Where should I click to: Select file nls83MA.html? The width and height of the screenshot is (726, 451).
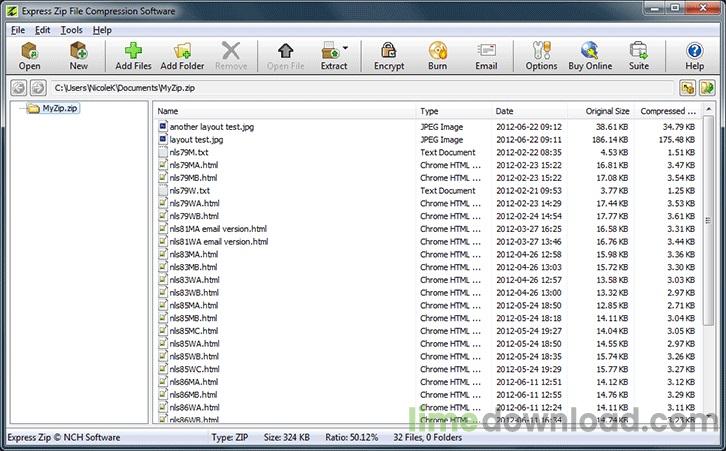click(194, 254)
